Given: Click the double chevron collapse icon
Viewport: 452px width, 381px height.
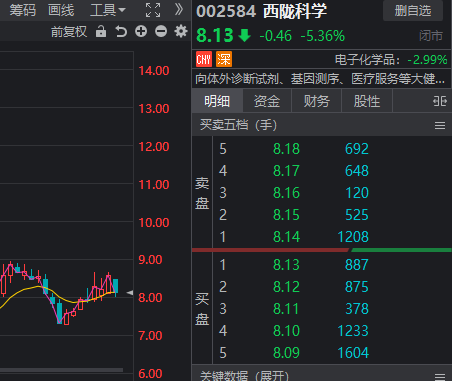Looking at the screenshot, I should [x=179, y=10].
